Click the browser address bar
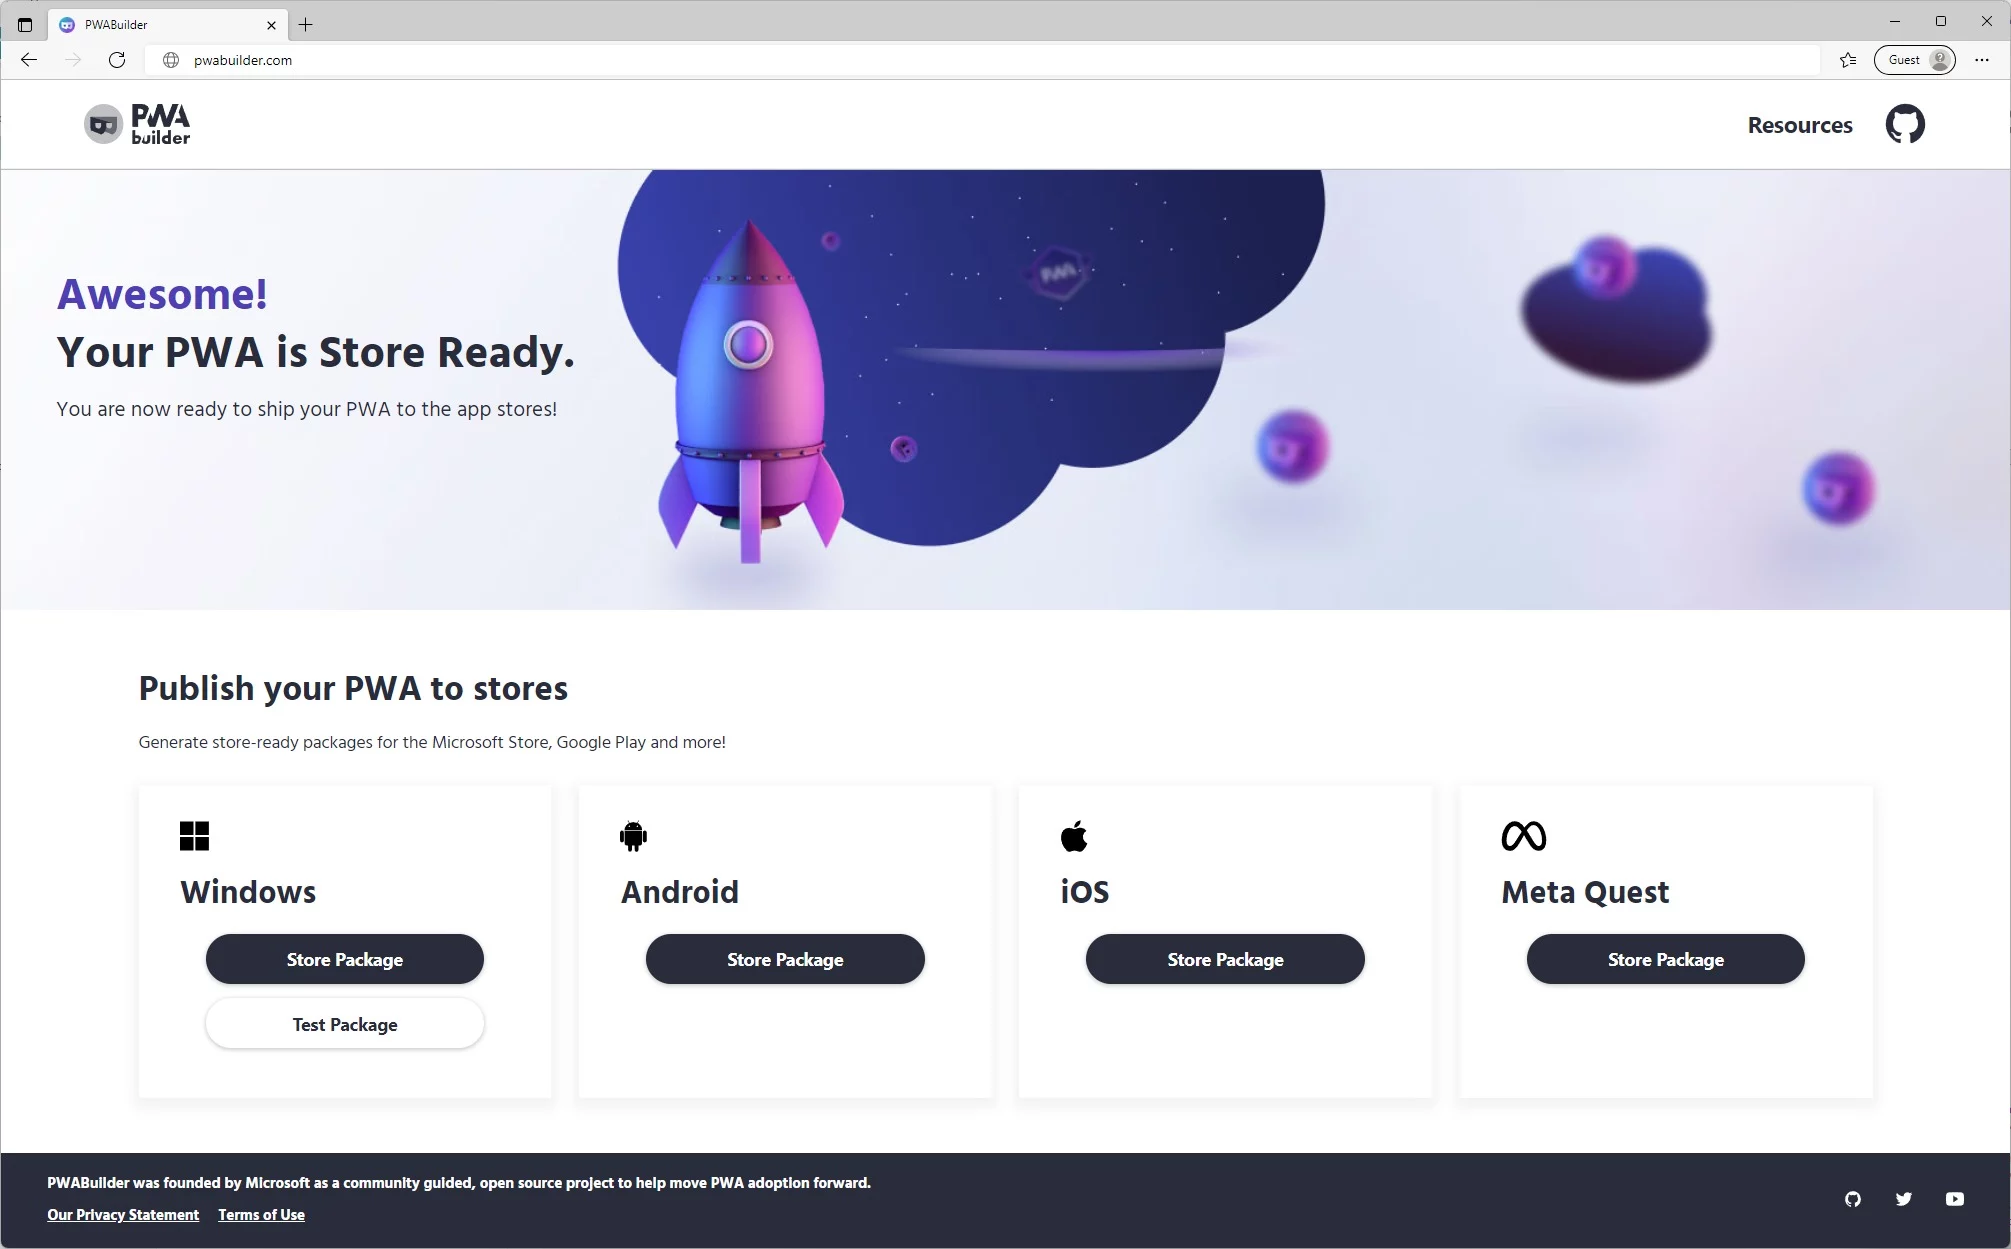Image resolution: width=2011 pixels, height=1249 pixels. [1000, 60]
